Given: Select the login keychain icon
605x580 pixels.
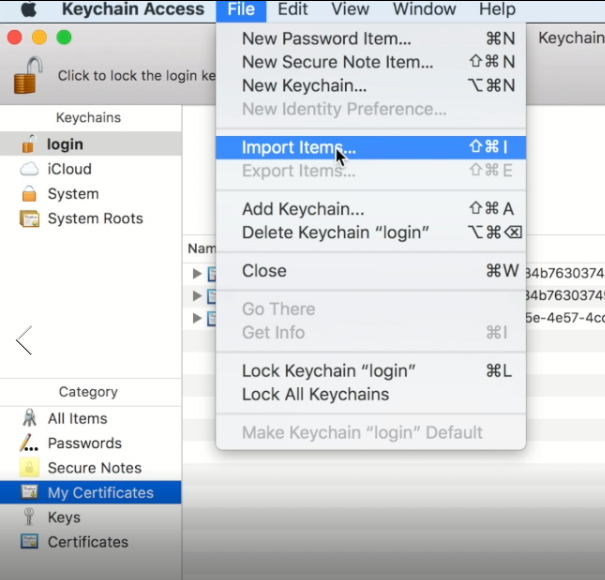Looking at the screenshot, I should (x=29, y=144).
